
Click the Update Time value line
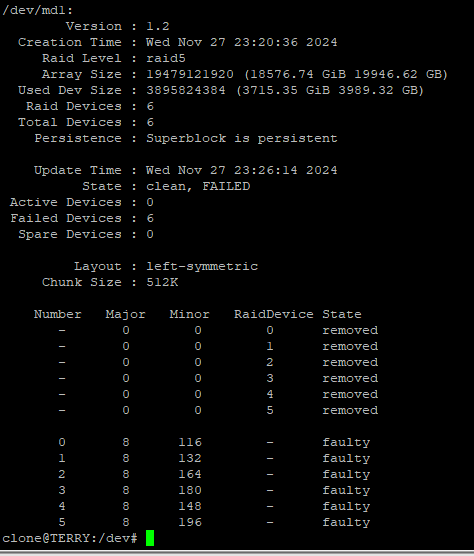(x=241, y=170)
